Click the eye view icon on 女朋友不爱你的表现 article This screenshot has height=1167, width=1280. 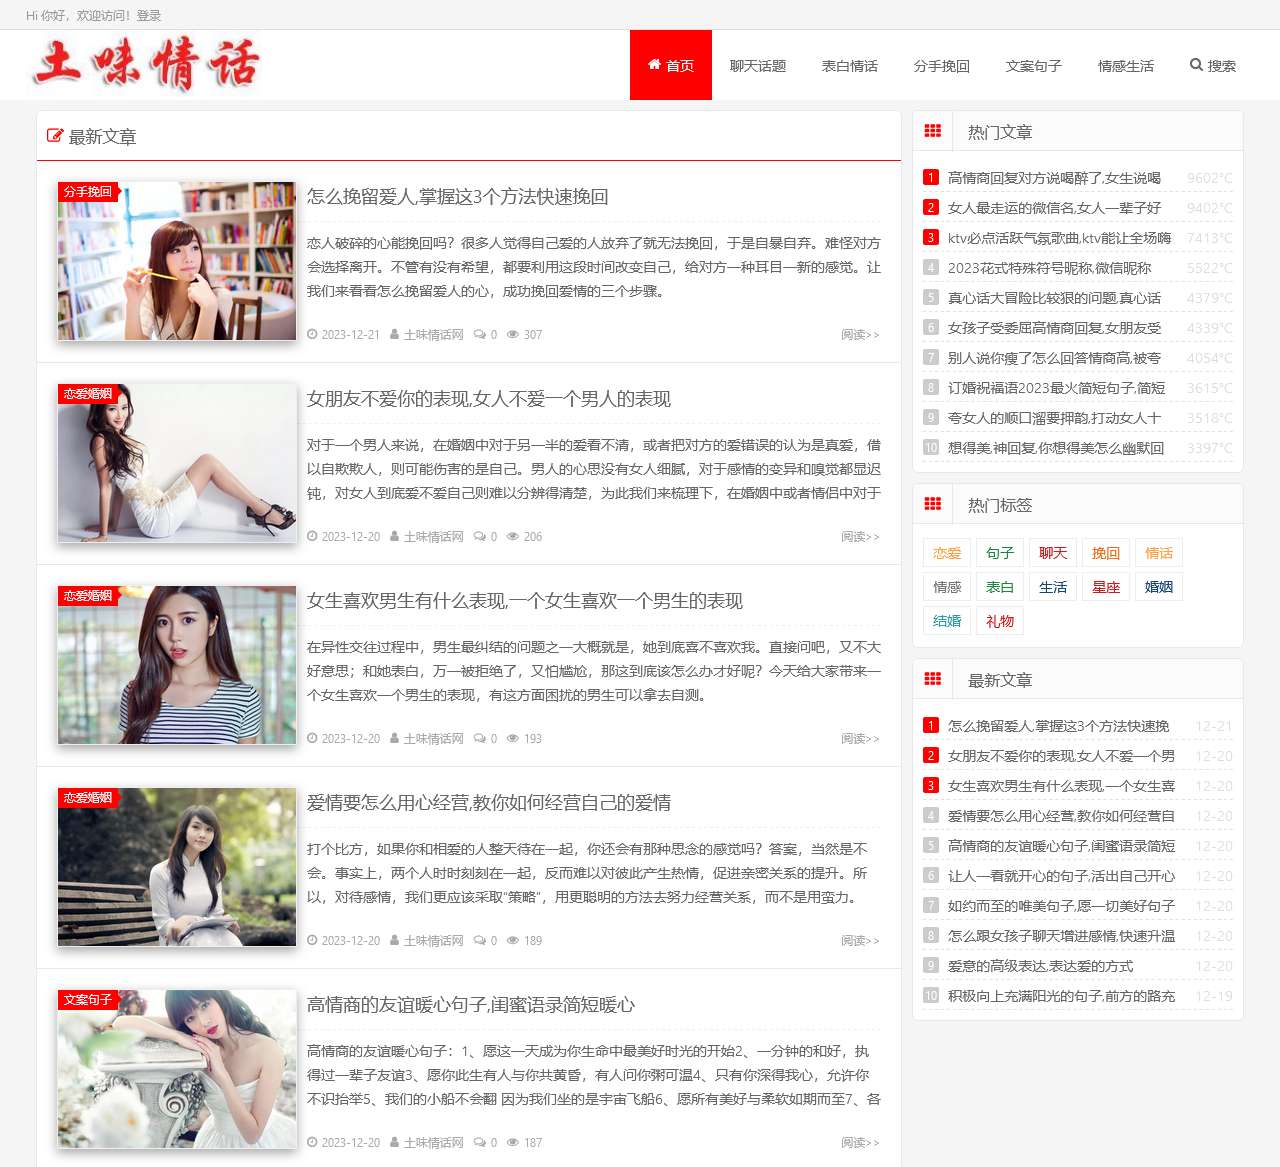(512, 537)
